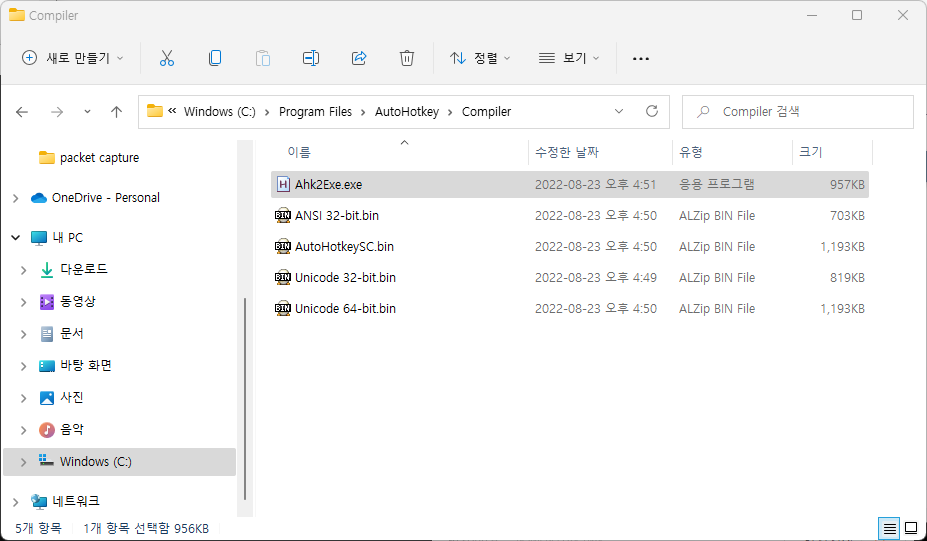The width and height of the screenshot is (927, 541).
Task: Click the Unicode 64-bit.bin file name
Action: 345,308
